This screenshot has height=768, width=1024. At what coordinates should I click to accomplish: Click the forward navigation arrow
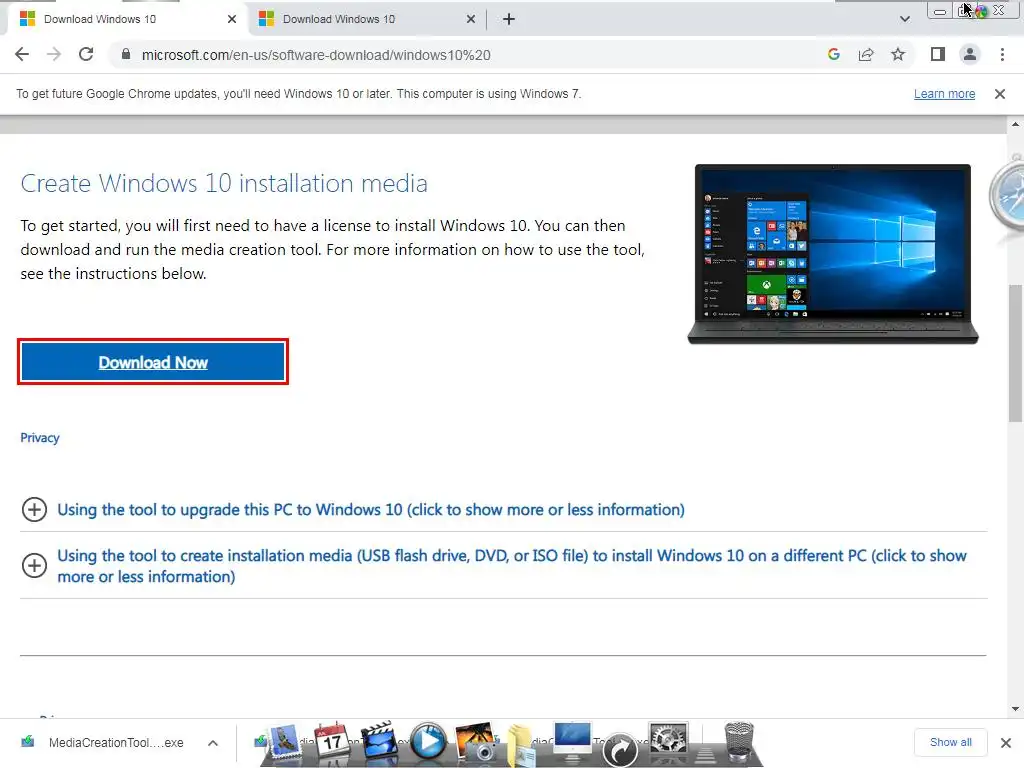[54, 55]
